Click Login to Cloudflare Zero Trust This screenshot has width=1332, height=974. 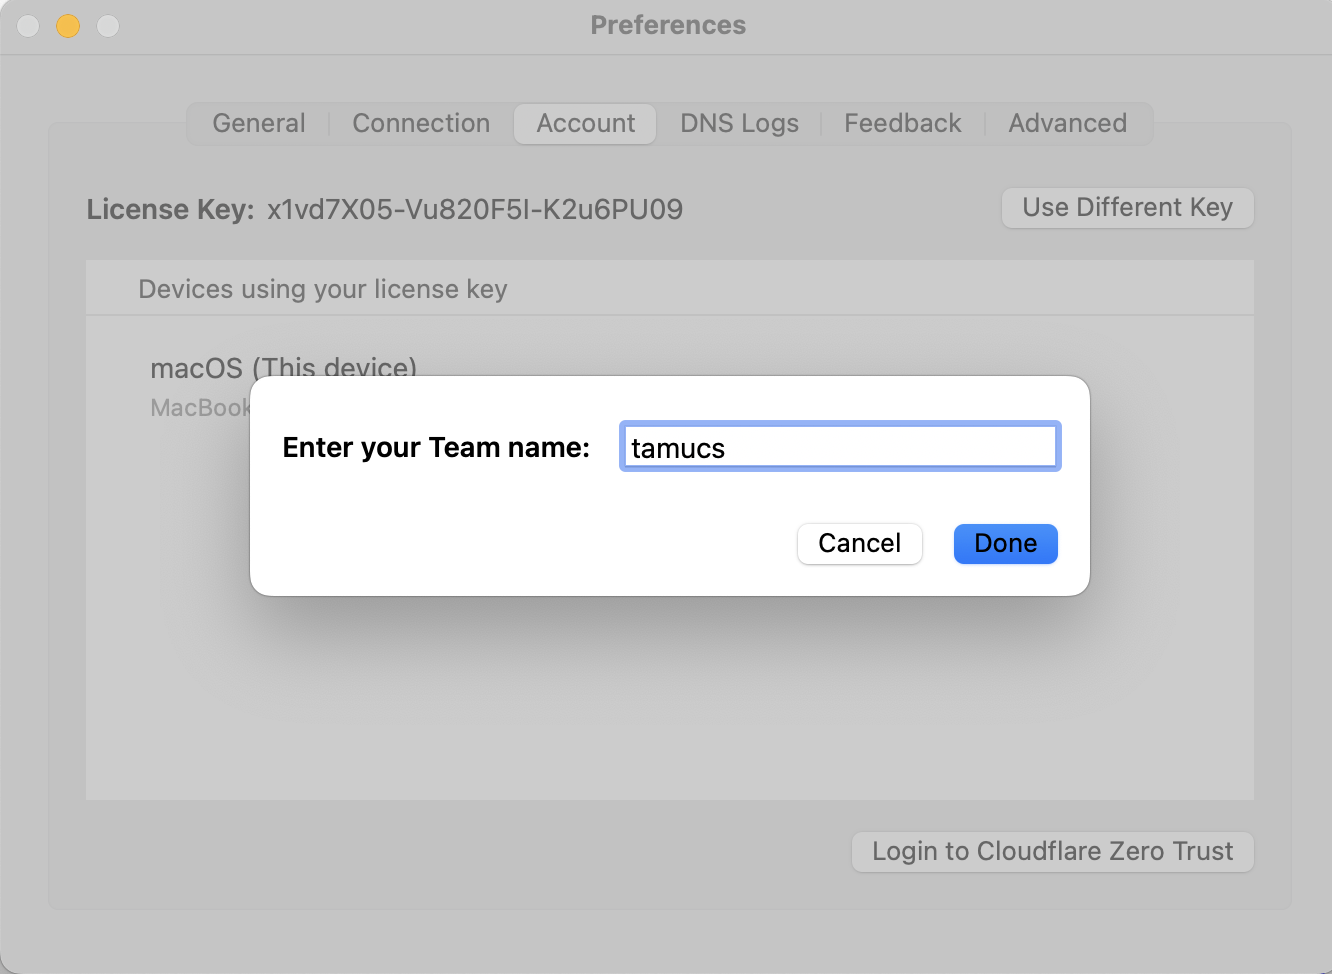coord(1052,851)
